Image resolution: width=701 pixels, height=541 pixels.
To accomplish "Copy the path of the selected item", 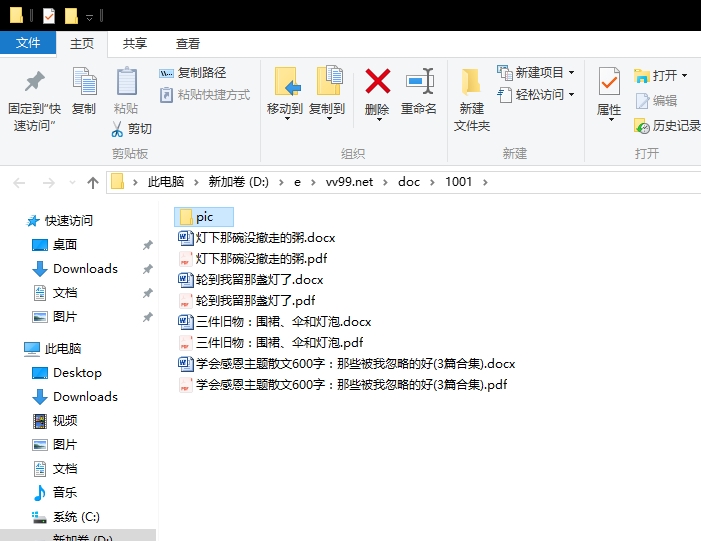I will coord(193,72).
